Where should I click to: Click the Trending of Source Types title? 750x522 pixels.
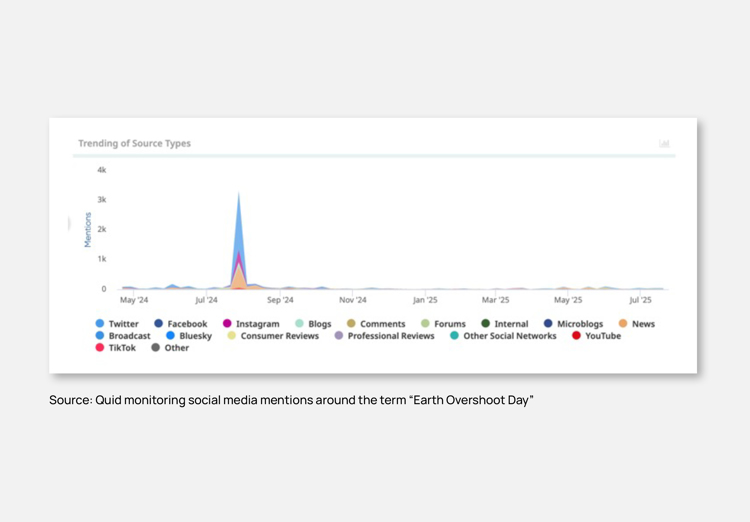point(134,144)
